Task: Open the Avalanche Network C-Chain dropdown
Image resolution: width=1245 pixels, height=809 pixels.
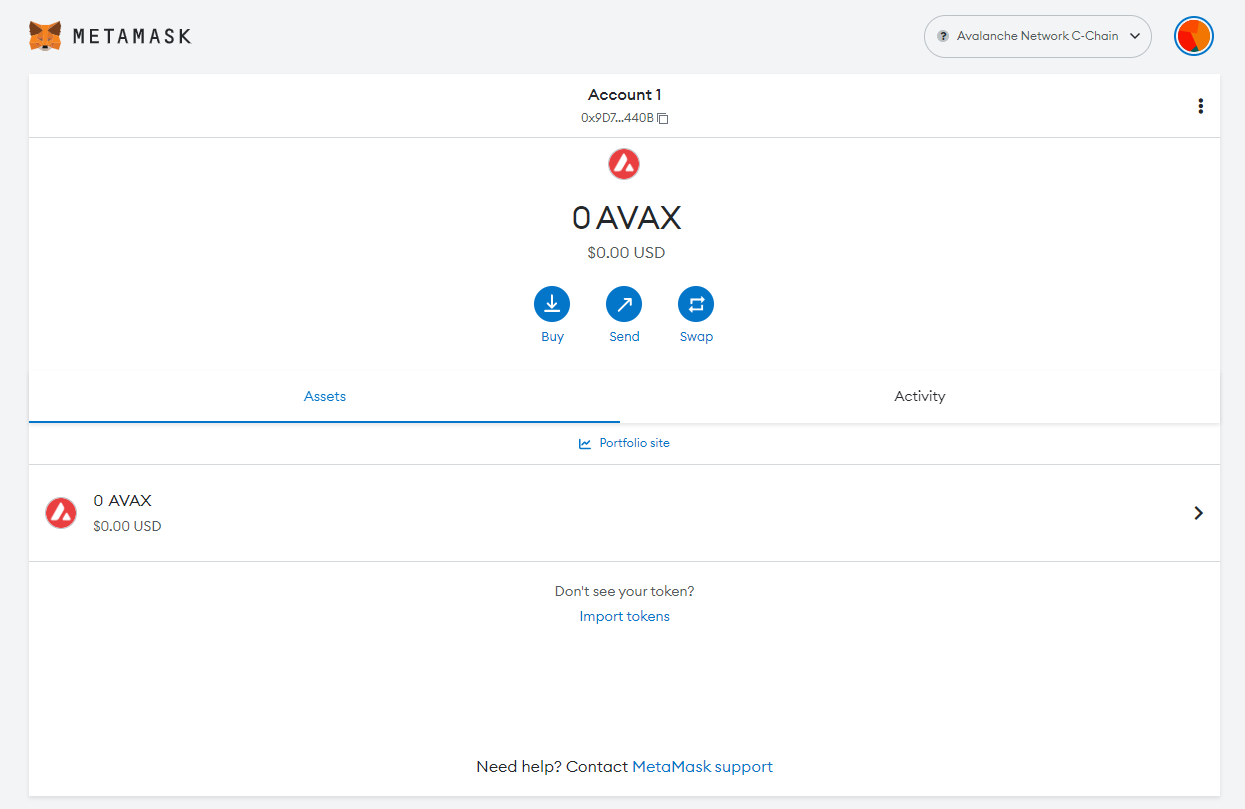Action: click(1037, 36)
